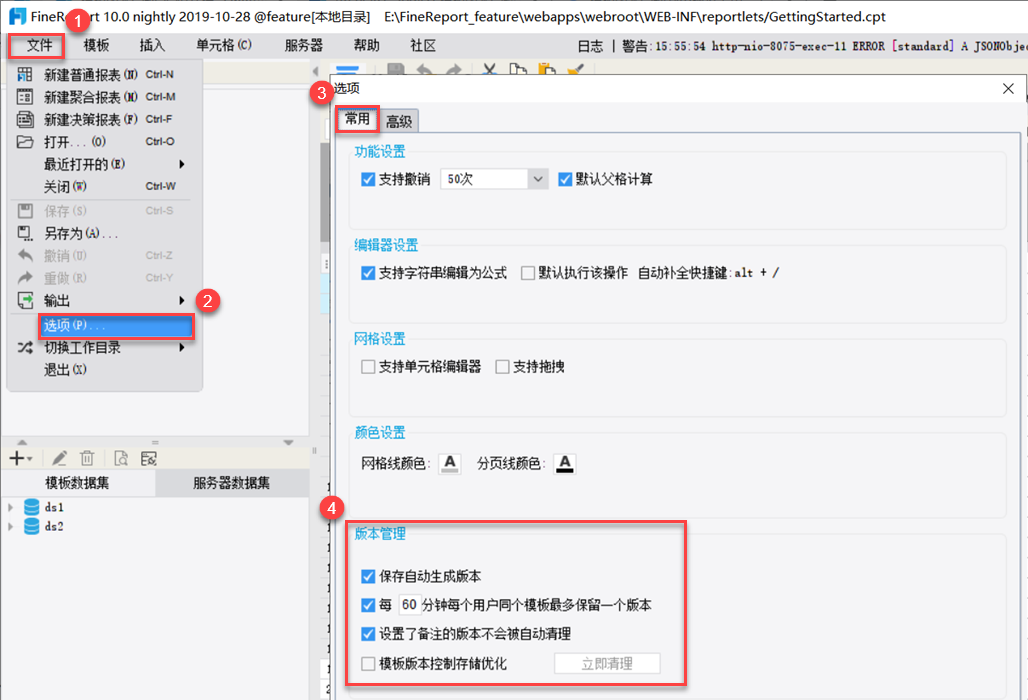The image size is (1028, 700).
Task: Select 选项(P) menu entry
Action: click(x=116, y=325)
